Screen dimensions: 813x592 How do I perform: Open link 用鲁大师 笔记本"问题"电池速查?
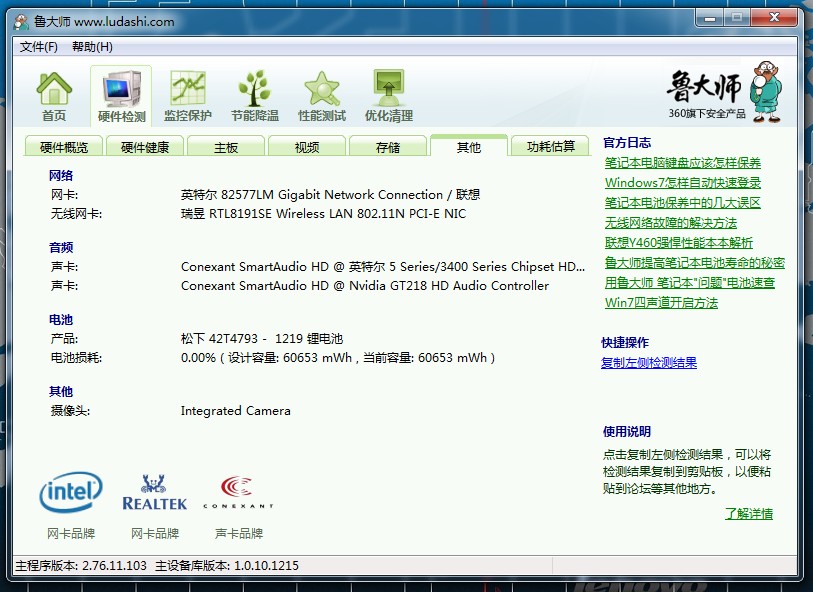(x=690, y=283)
